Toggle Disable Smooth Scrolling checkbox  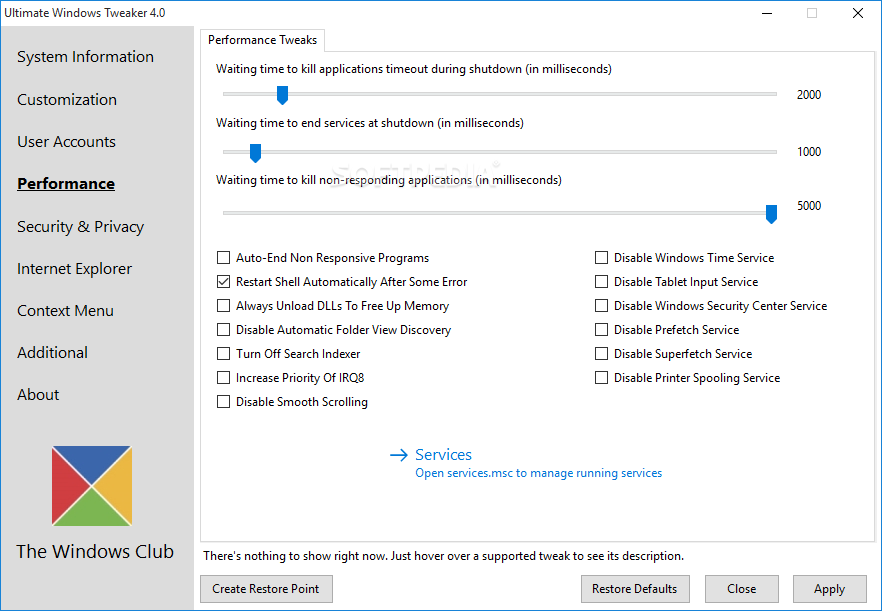click(x=223, y=402)
